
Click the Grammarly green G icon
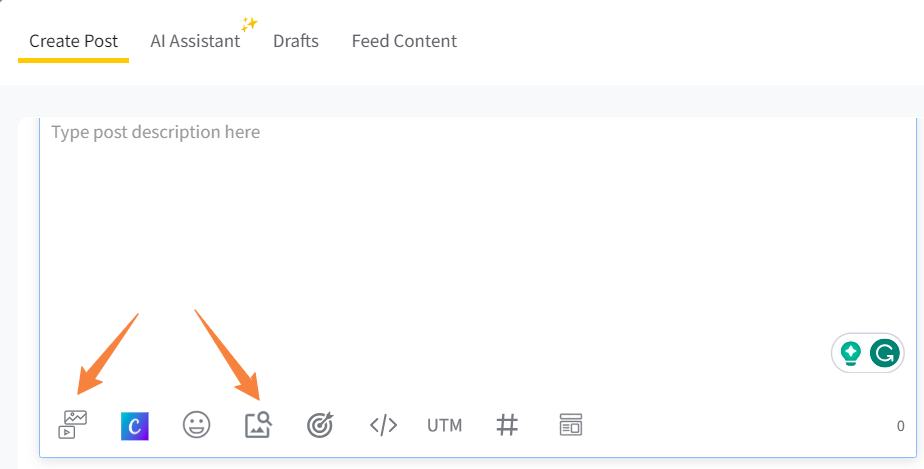(884, 353)
